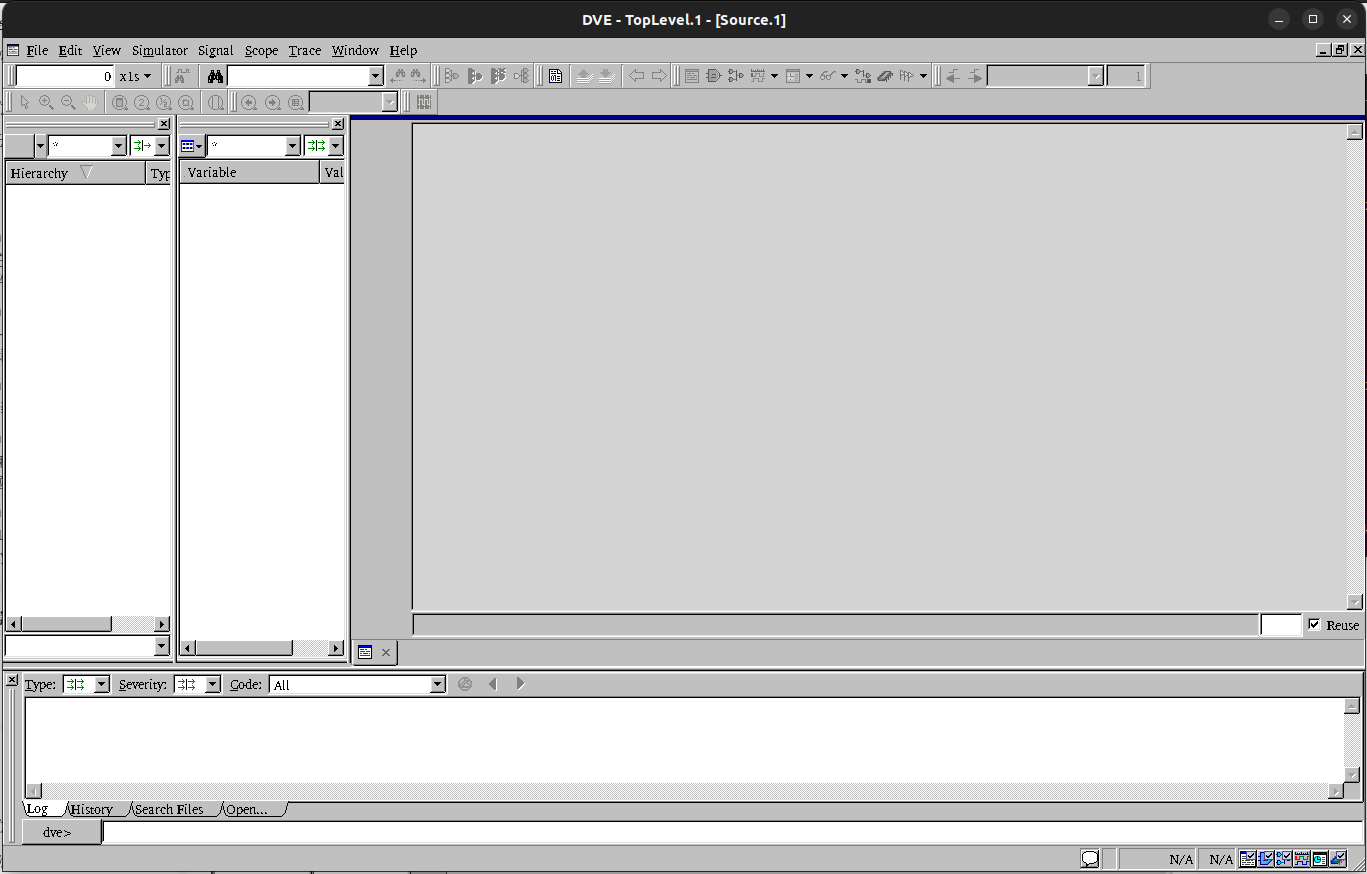The width and height of the screenshot is (1367, 874).
Task: Select the hand pan tool
Action: [x=91, y=102]
